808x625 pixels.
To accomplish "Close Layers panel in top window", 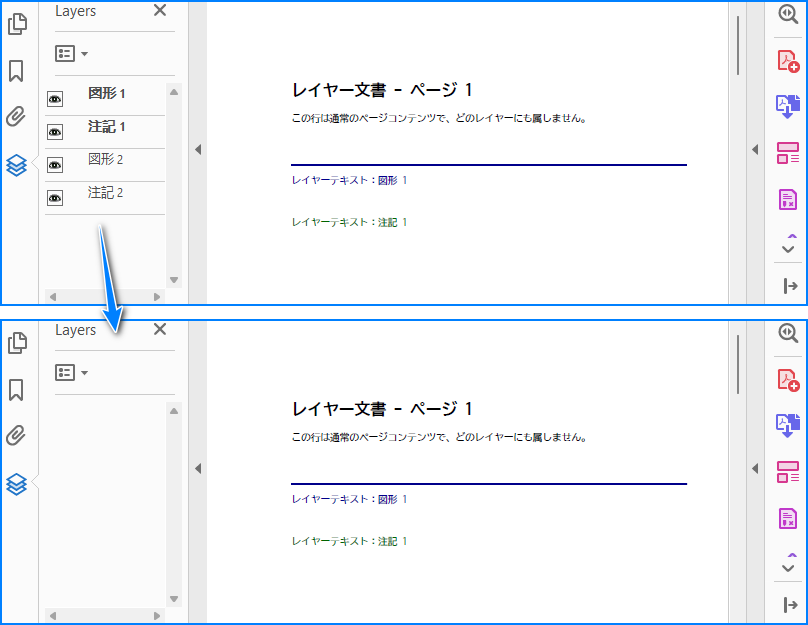I will click(160, 10).
